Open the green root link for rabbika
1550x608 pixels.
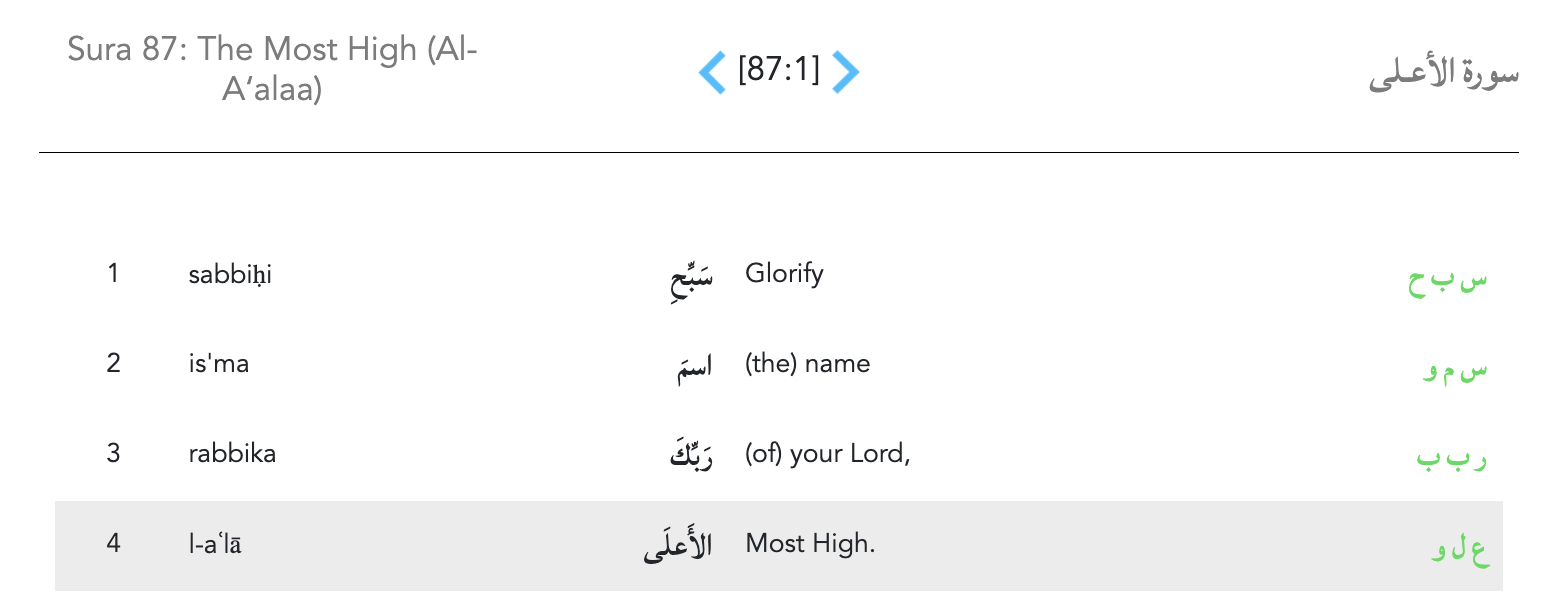[x=1452, y=460]
